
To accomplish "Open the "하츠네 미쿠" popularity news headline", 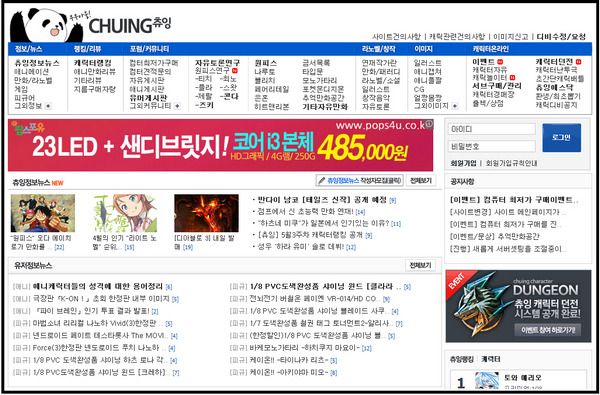I will [x=324, y=223].
